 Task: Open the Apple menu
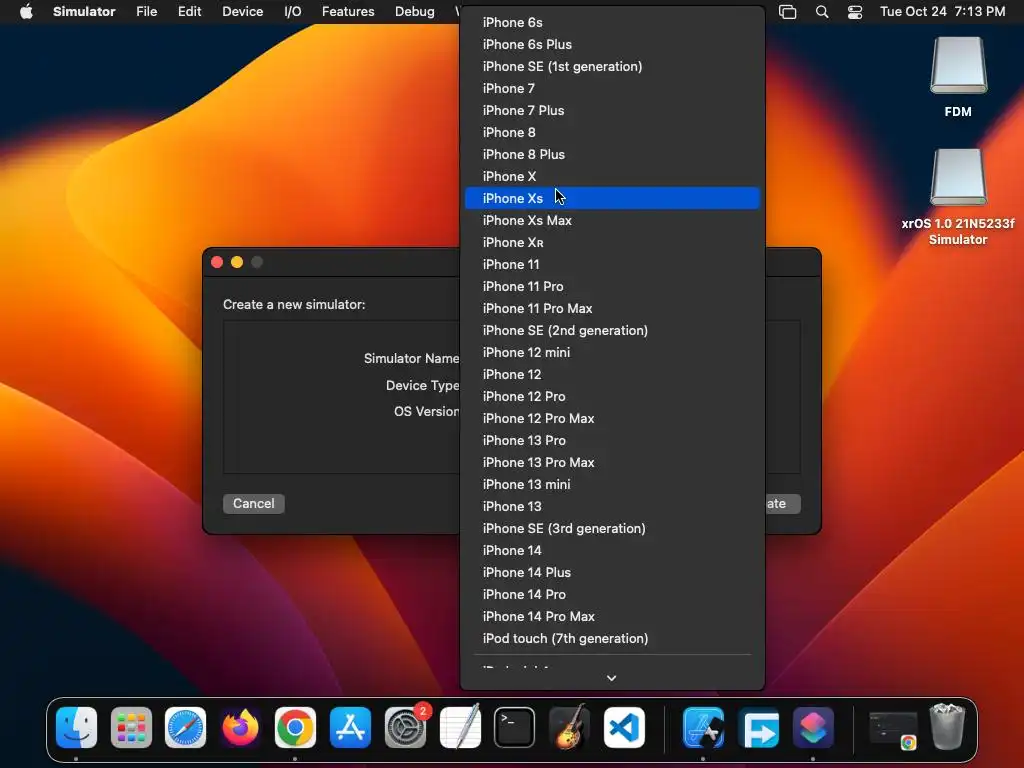(26, 12)
